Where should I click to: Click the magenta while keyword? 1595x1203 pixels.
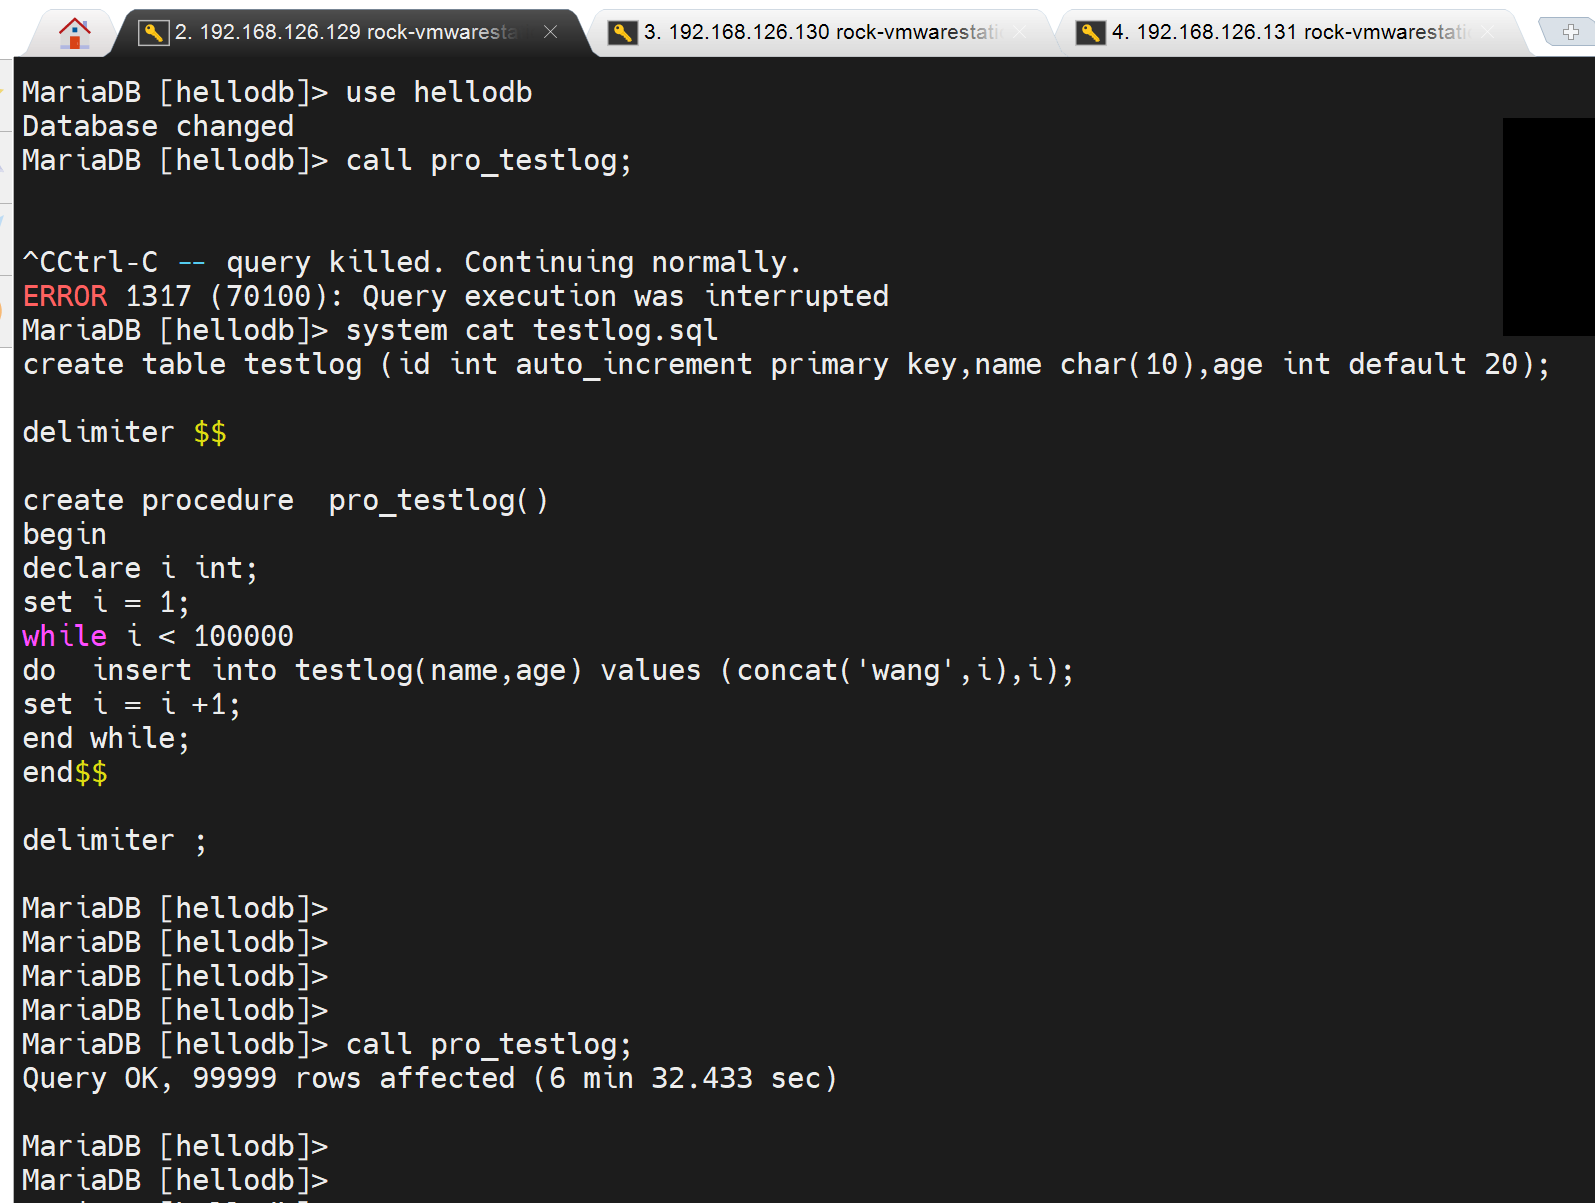click(64, 636)
